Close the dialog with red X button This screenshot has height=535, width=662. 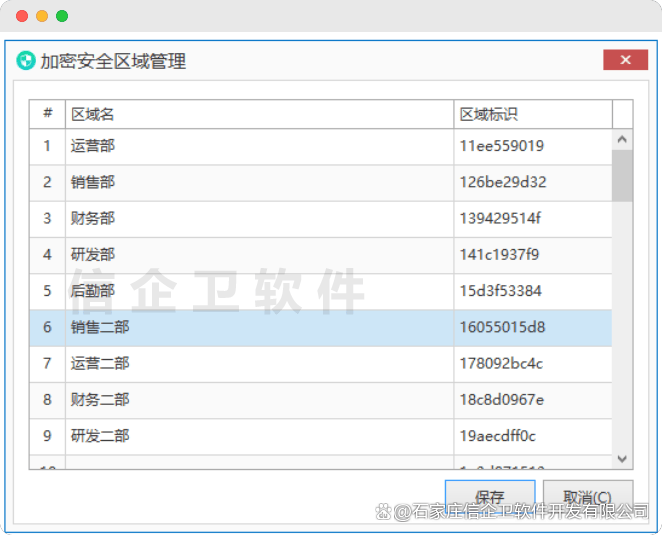click(625, 60)
